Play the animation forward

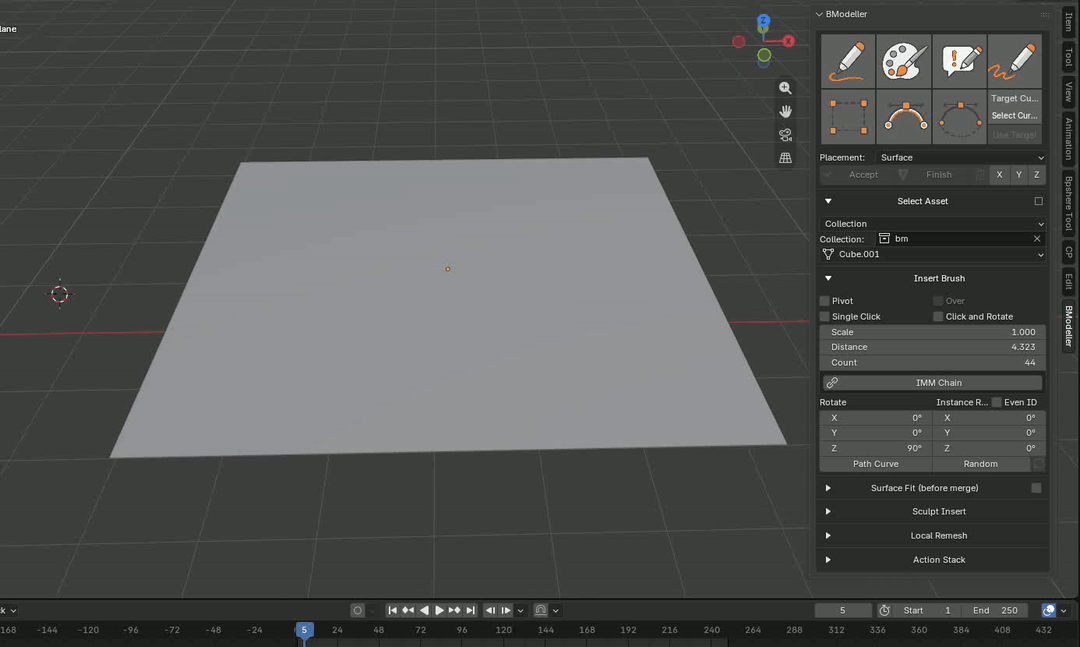tap(439, 610)
